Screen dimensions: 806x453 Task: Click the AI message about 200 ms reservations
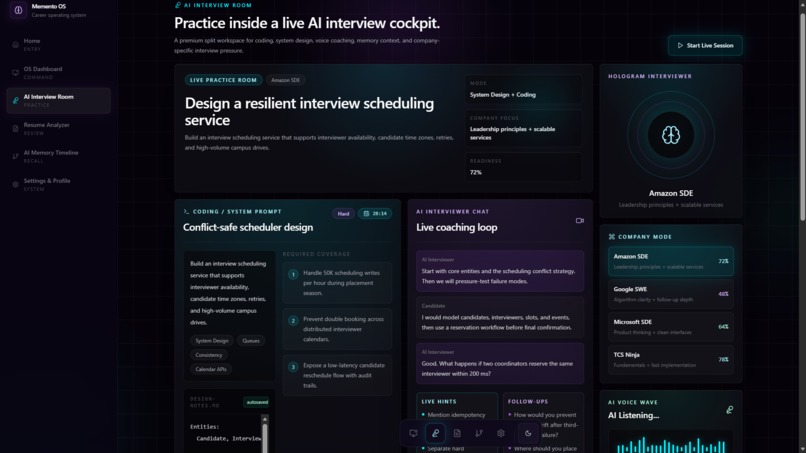[x=500, y=364]
